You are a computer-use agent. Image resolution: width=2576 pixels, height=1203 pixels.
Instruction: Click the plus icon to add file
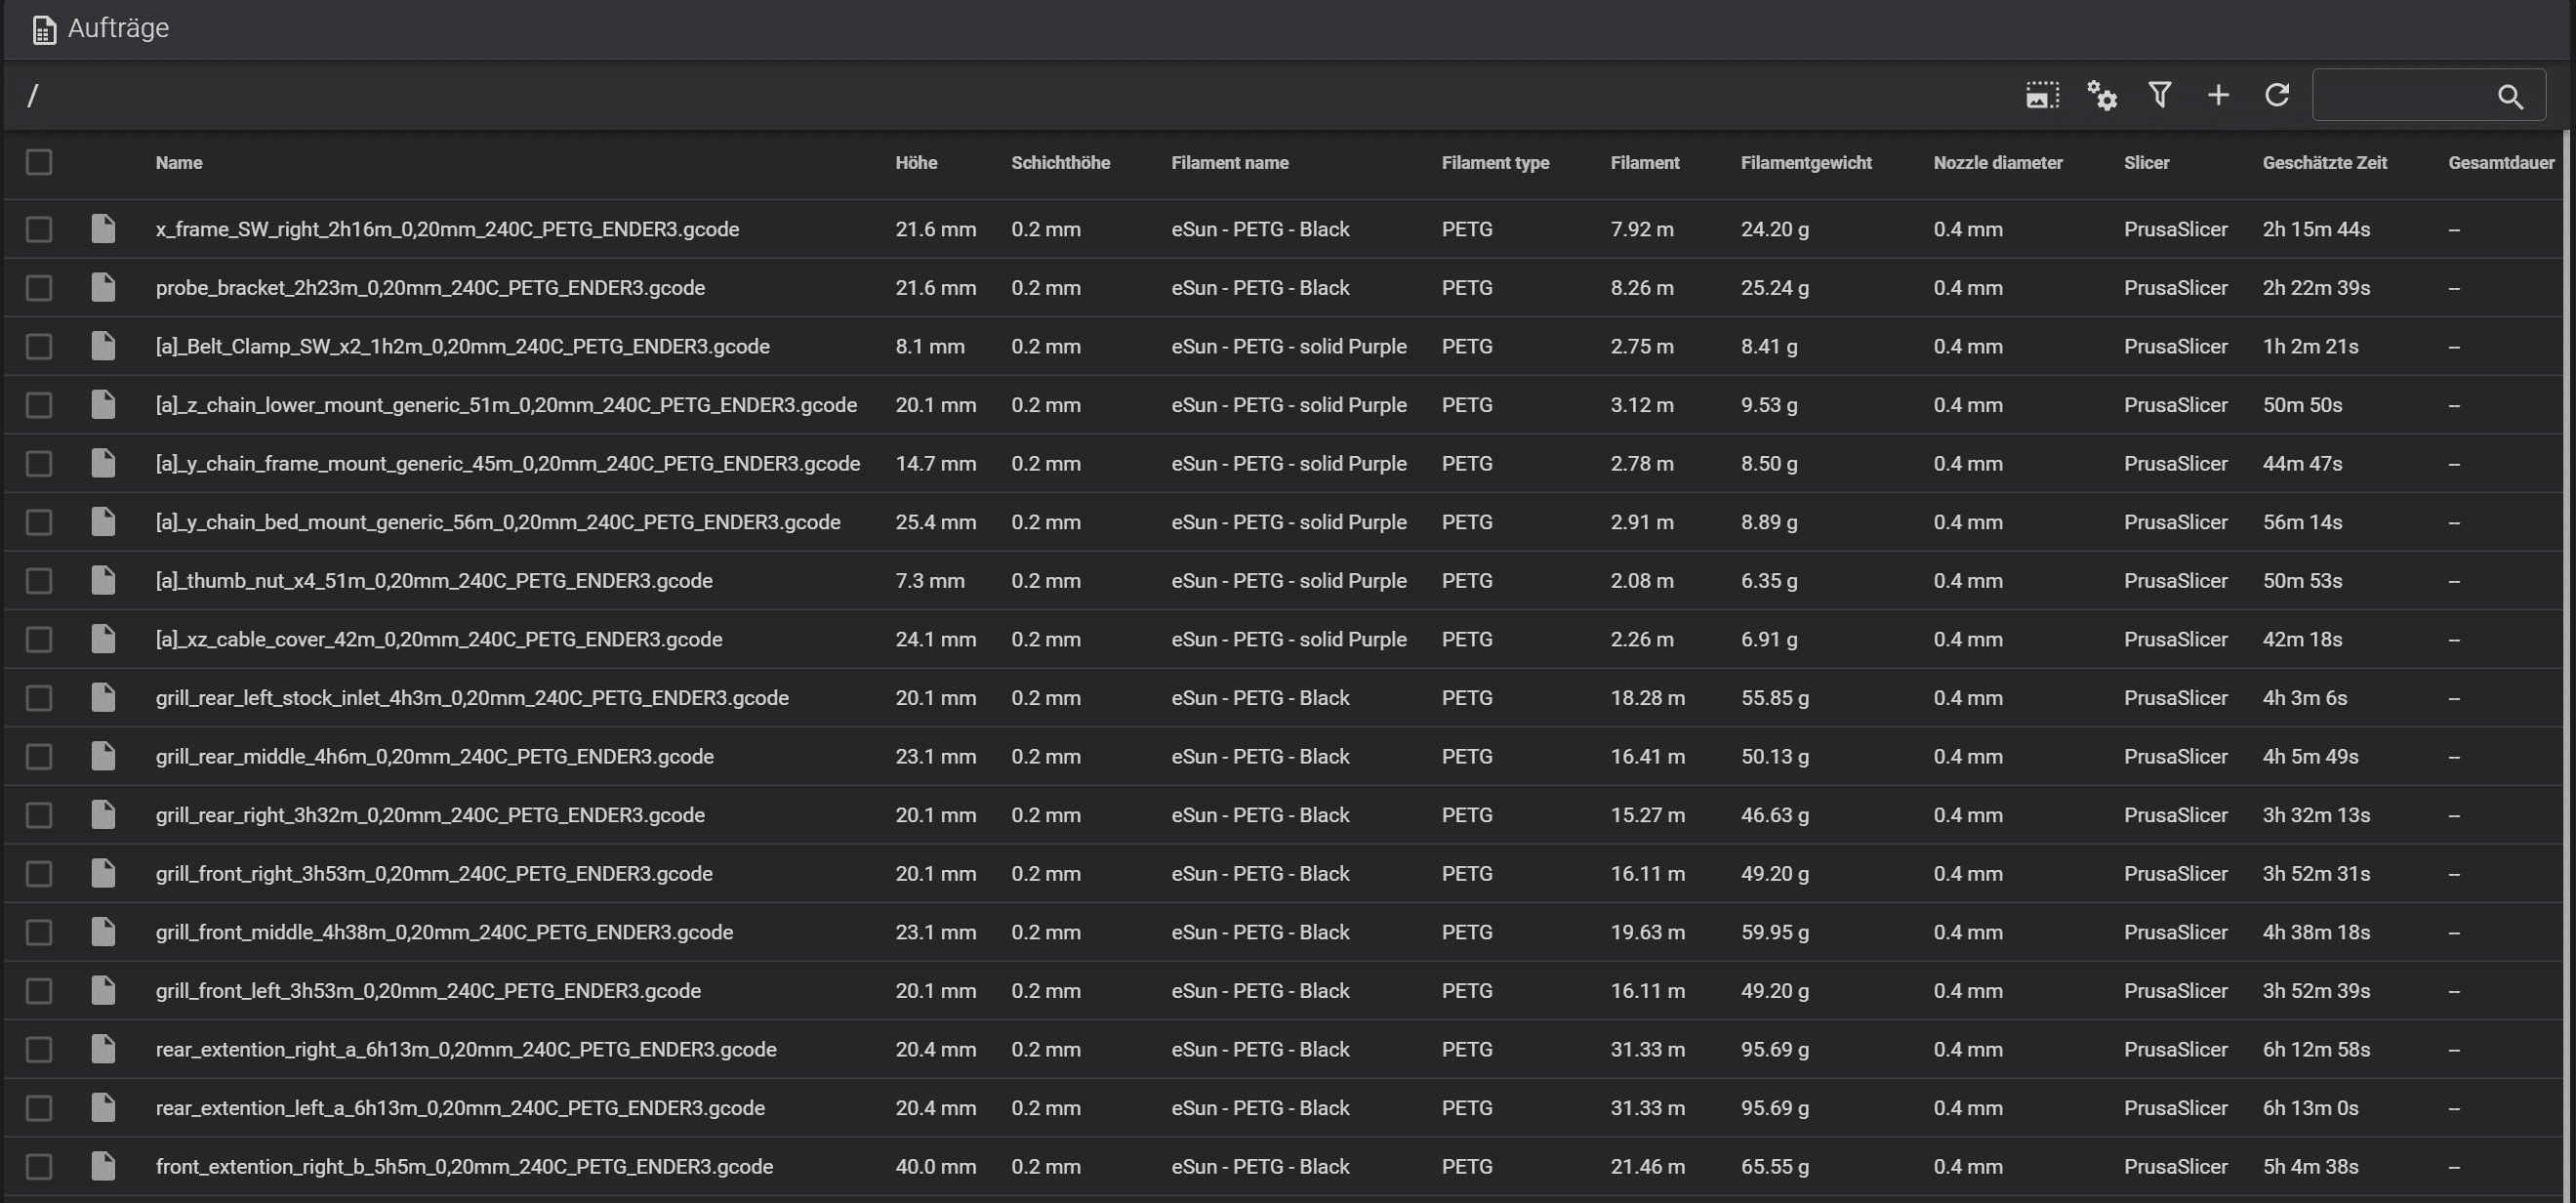pos(2218,95)
